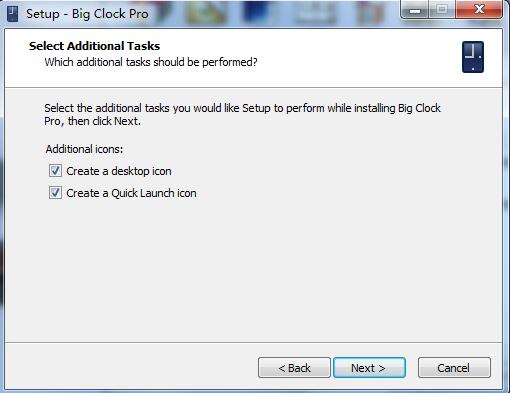Click the "Which additional tasks should be performed?" subtitle
This screenshot has width=510, height=393.
(151, 62)
